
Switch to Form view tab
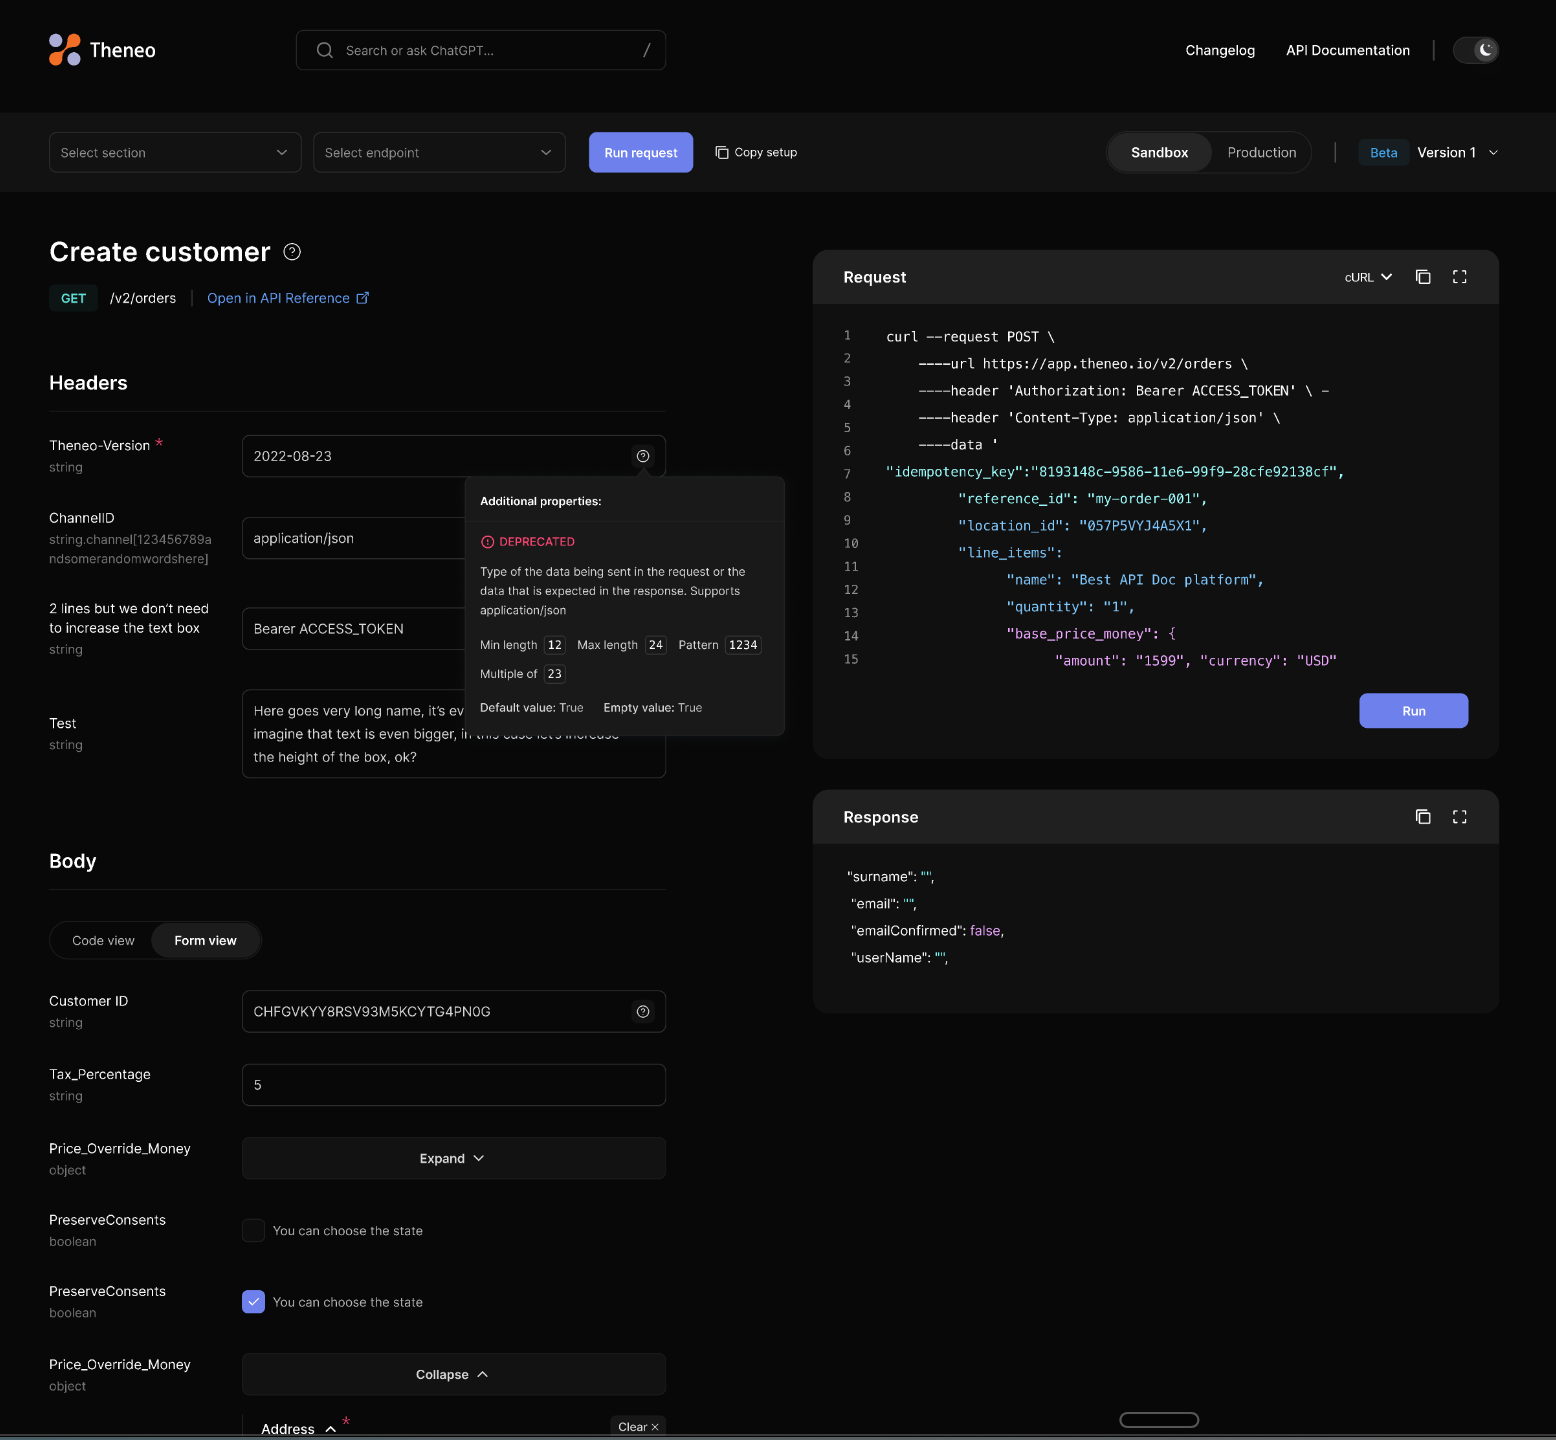[x=205, y=940]
